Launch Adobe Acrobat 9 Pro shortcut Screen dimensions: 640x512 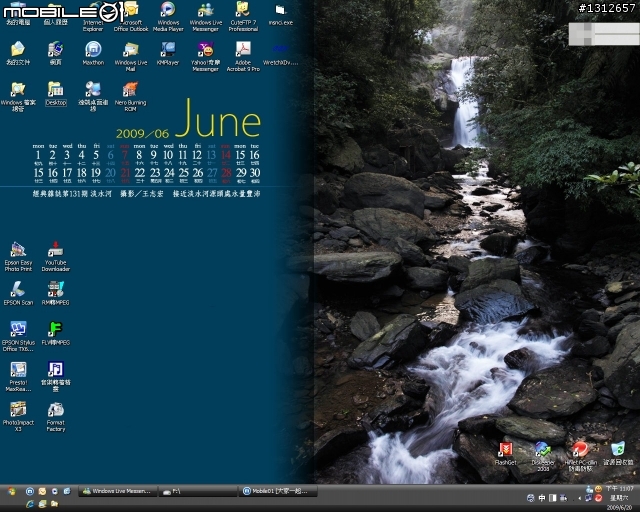pos(243,56)
